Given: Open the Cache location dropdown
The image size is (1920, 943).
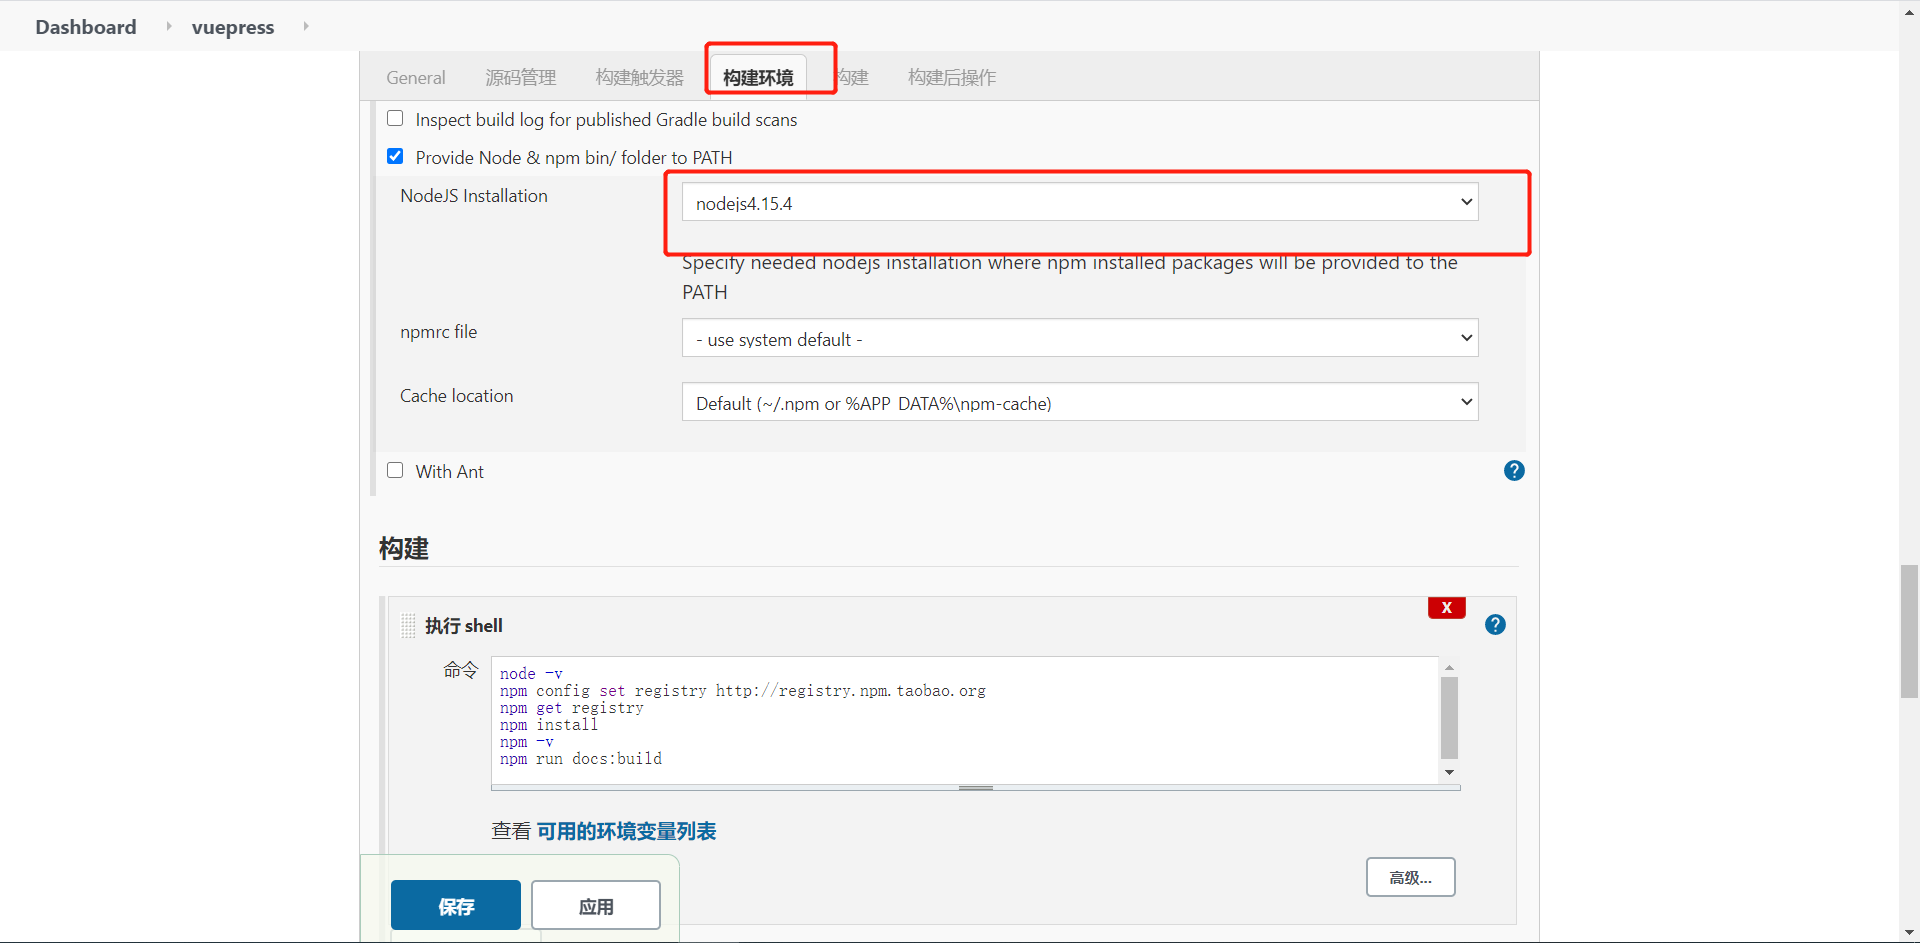Looking at the screenshot, I should tap(1080, 402).
